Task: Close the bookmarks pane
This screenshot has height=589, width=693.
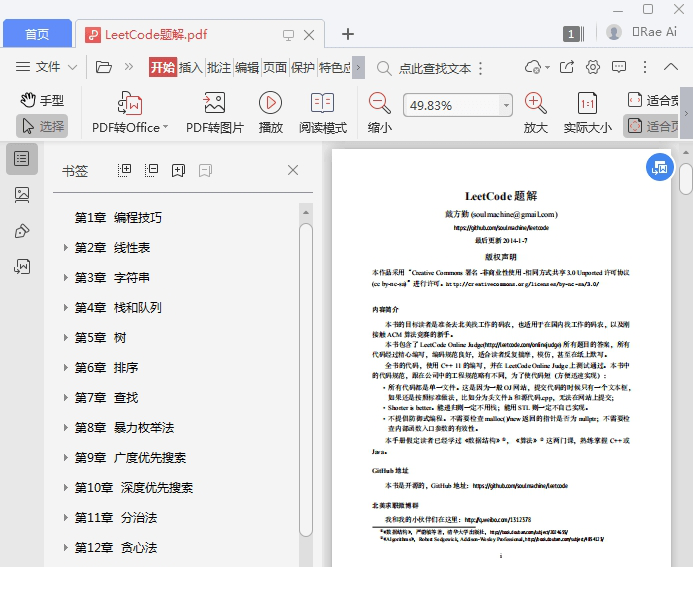Action: [293, 170]
